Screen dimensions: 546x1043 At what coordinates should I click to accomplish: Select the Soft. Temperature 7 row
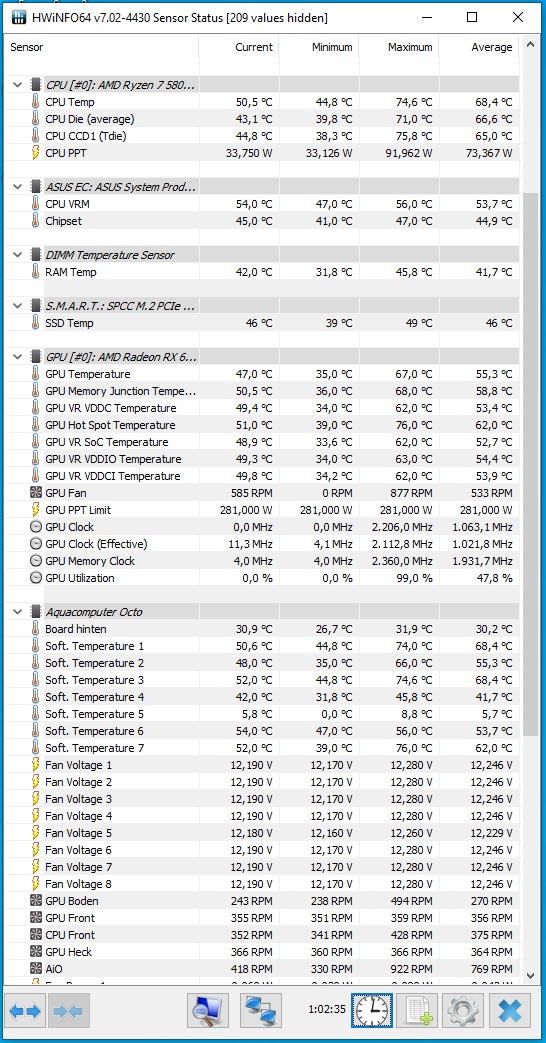pyautogui.click(x=261, y=748)
